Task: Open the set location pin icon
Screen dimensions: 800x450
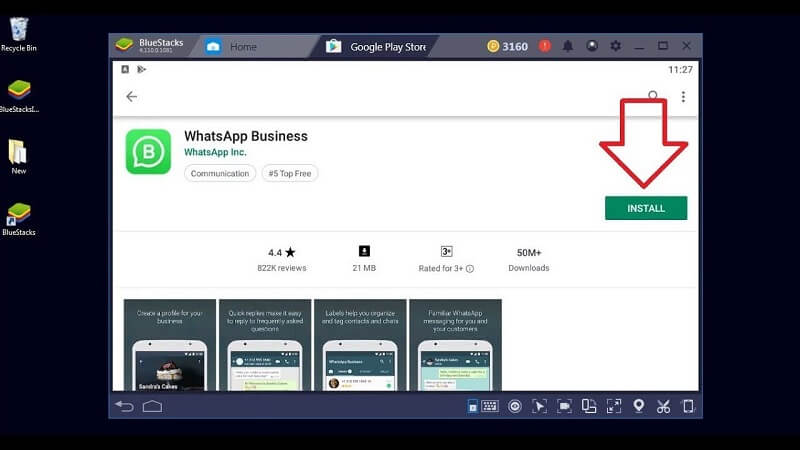Action: (638, 406)
